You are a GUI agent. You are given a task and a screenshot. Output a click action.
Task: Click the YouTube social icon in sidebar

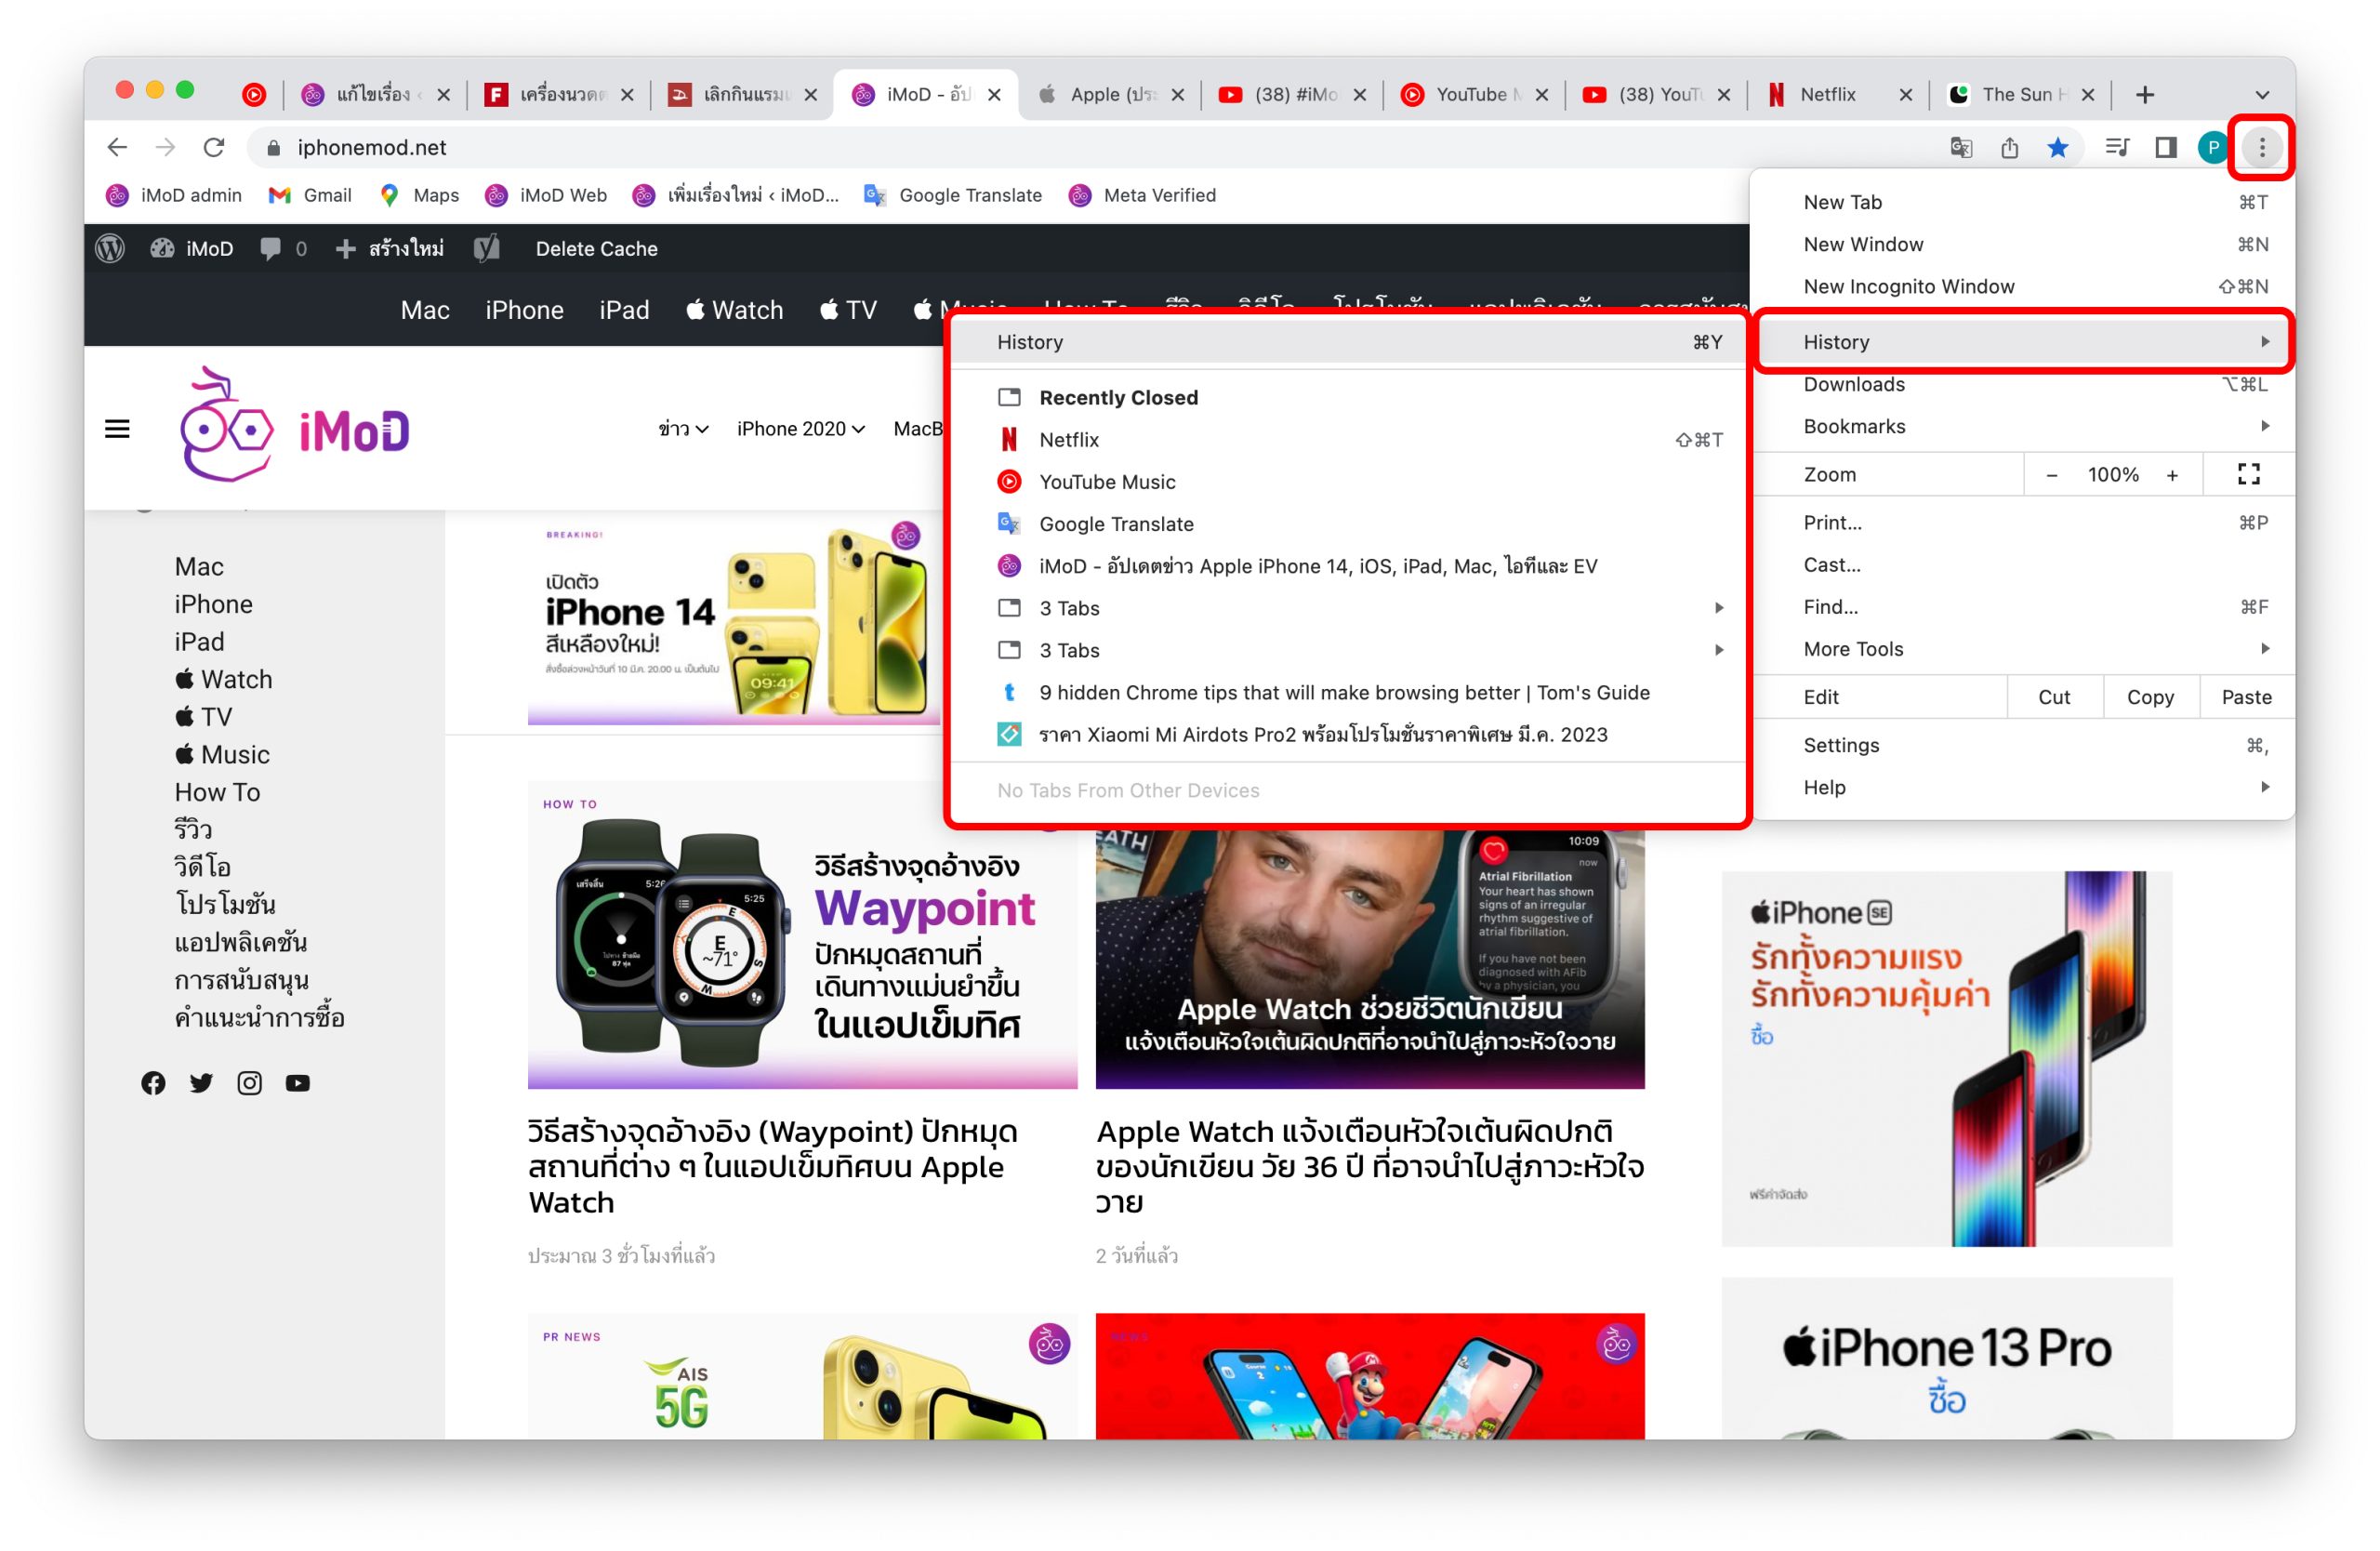click(297, 1083)
